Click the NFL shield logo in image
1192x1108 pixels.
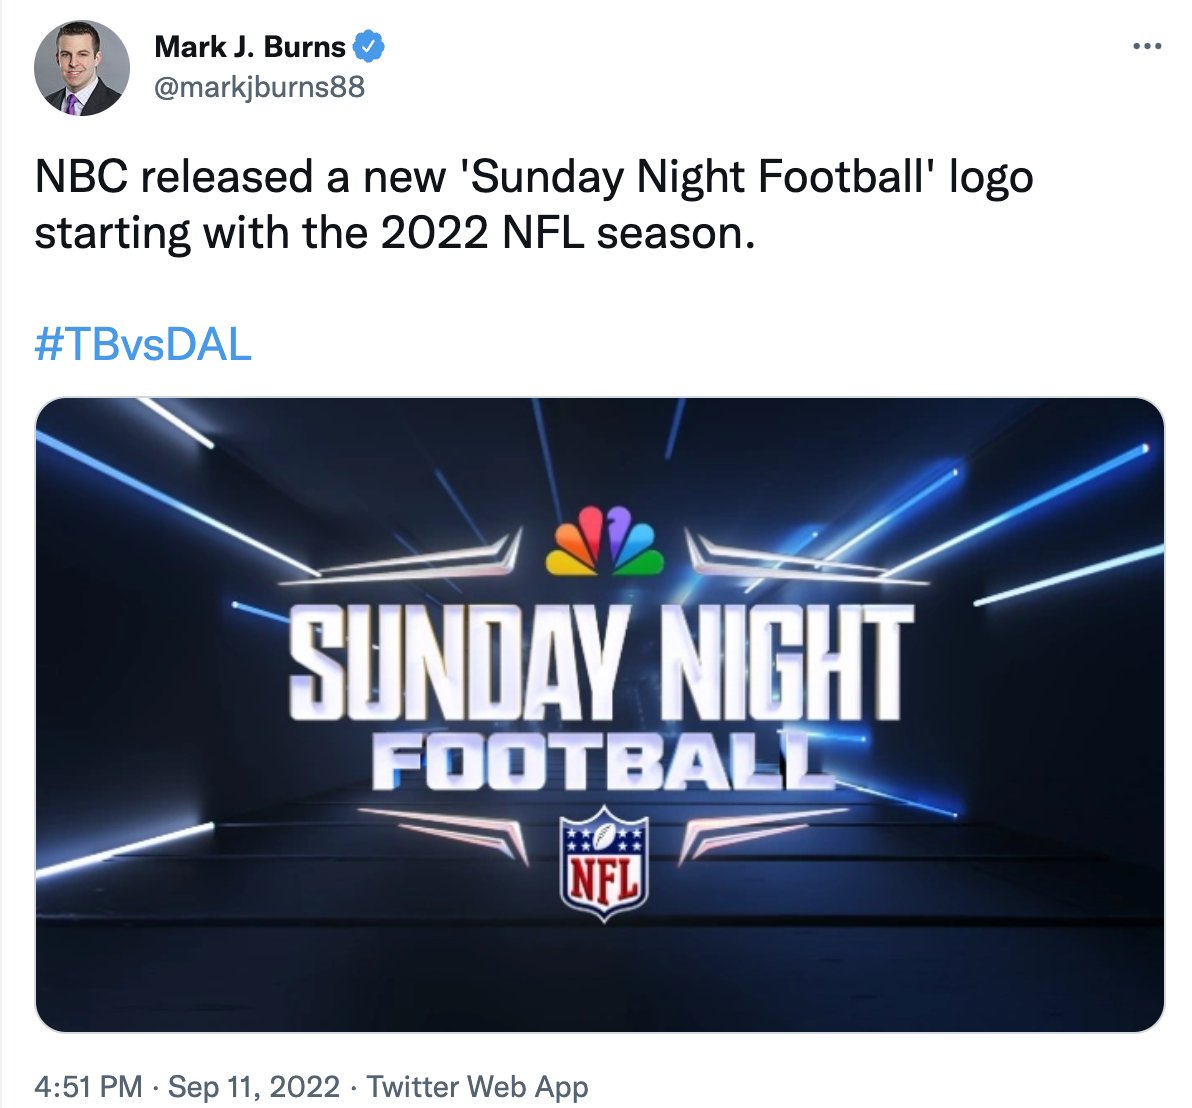[604, 863]
